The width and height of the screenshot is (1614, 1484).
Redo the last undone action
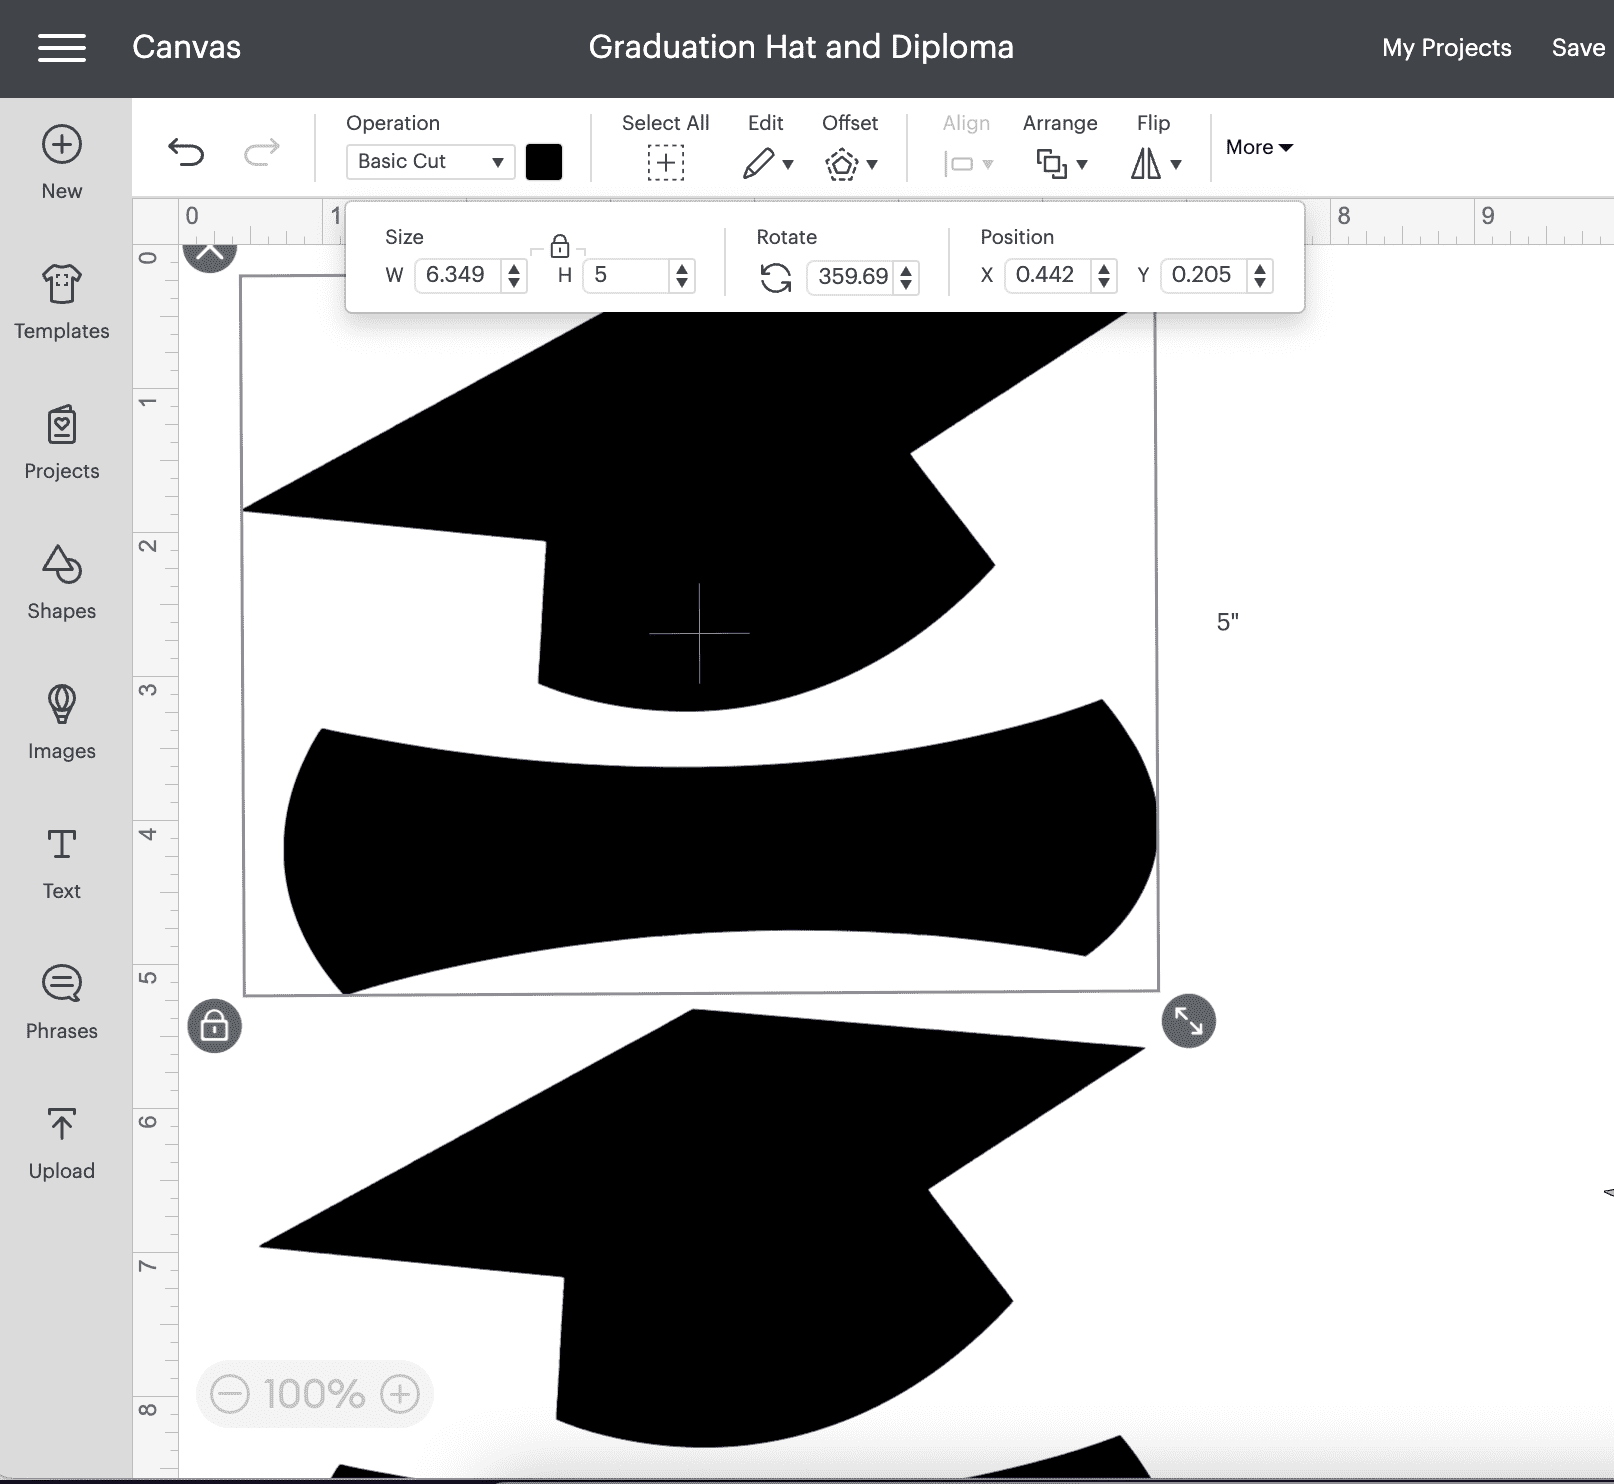pos(262,152)
